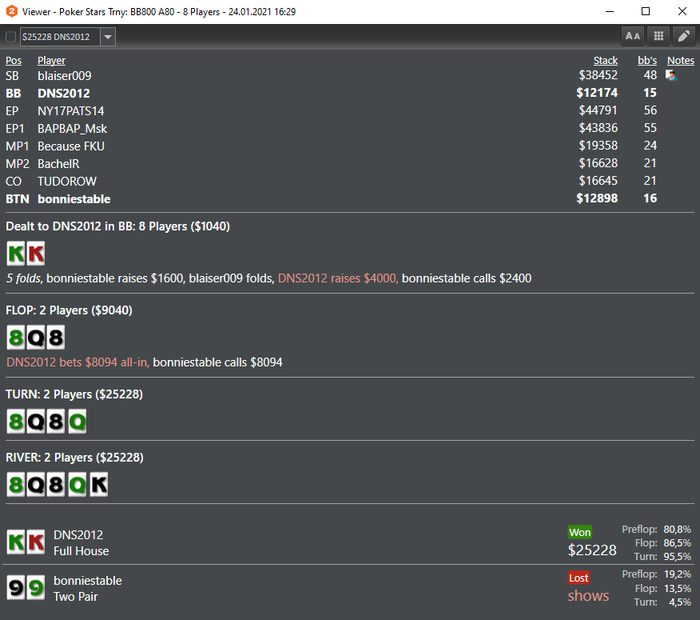700x620 pixels.
Task: Click the Stack column header
Action: pyautogui.click(x=605, y=60)
